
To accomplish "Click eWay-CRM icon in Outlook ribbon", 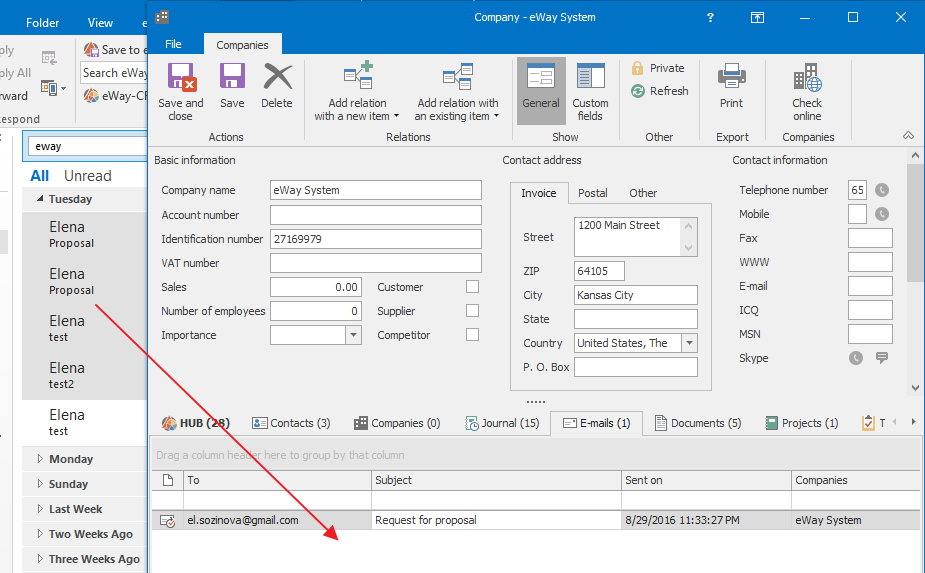I will [x=91, y=95].
